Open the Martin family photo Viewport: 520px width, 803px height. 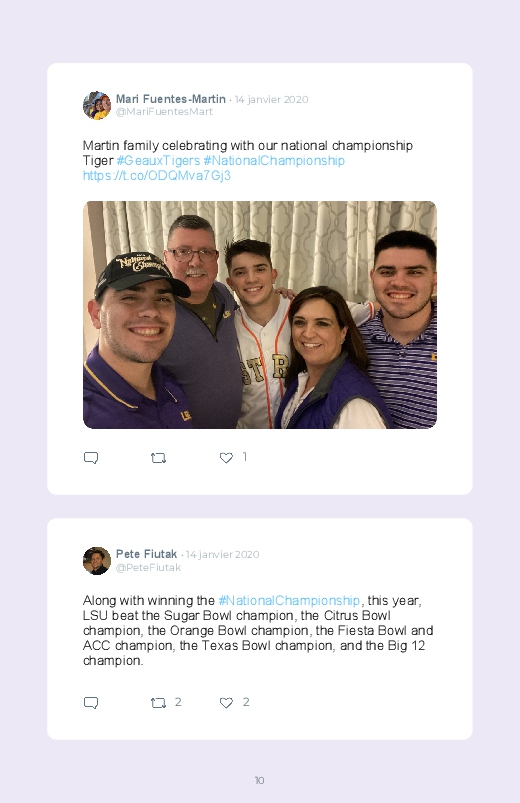pyautogui.click(x=260, y=315)
